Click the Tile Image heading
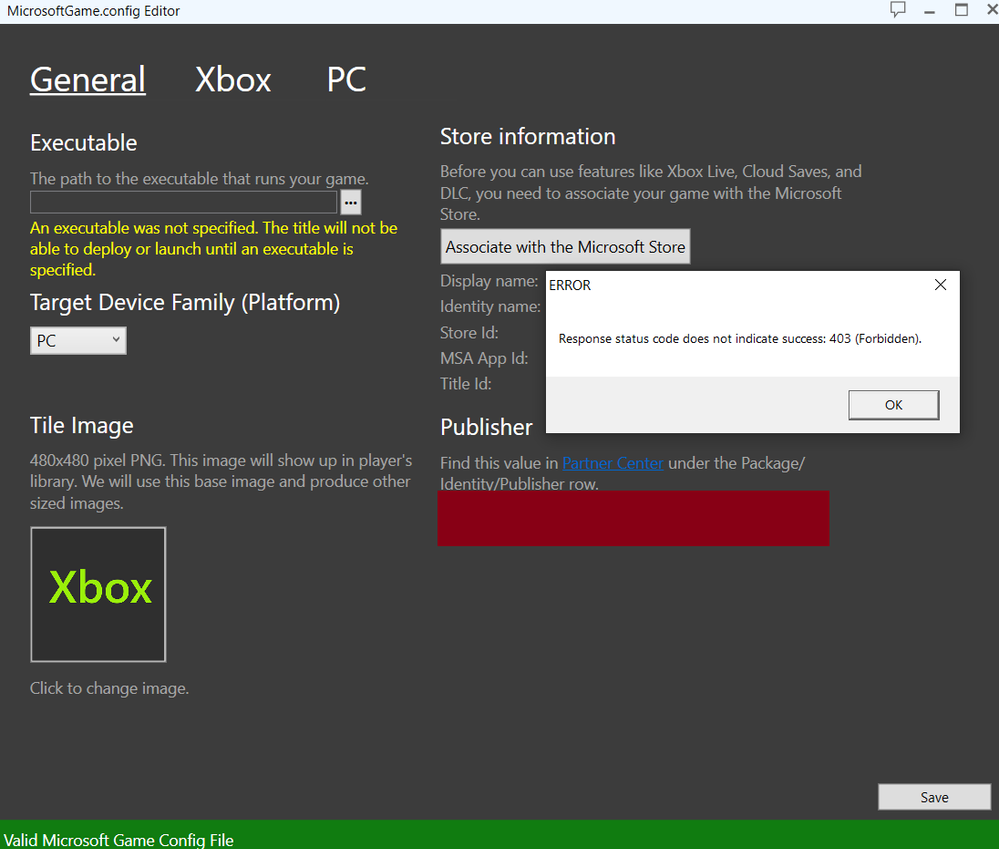 click(82, 425)
